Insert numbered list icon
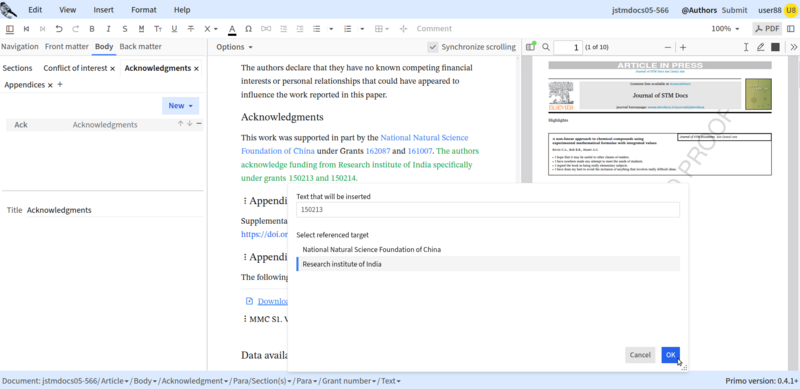 point(347,29)
